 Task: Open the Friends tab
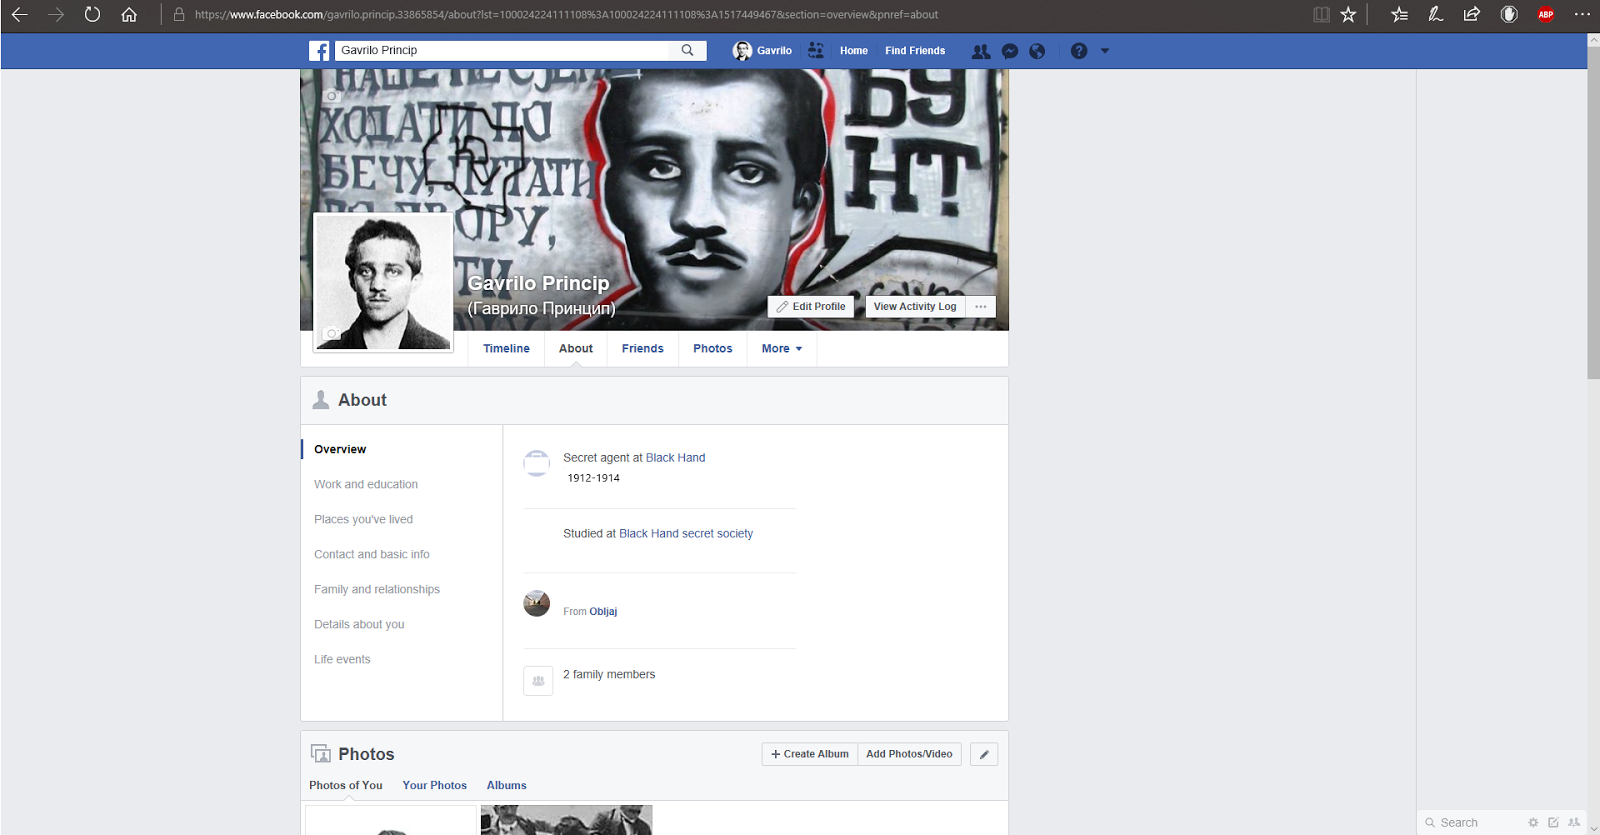[643, 349]
